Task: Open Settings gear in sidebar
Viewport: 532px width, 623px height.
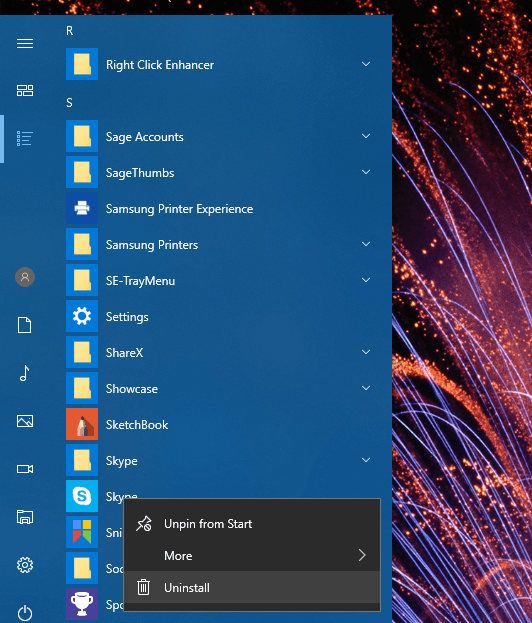Action: point(25,565)
